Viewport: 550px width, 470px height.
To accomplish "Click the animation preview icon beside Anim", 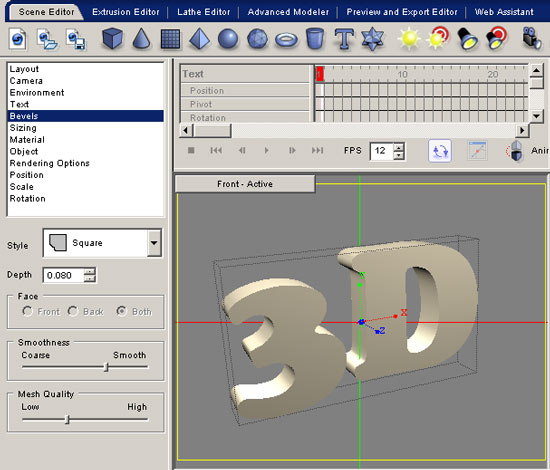I will tap(515, 151).
